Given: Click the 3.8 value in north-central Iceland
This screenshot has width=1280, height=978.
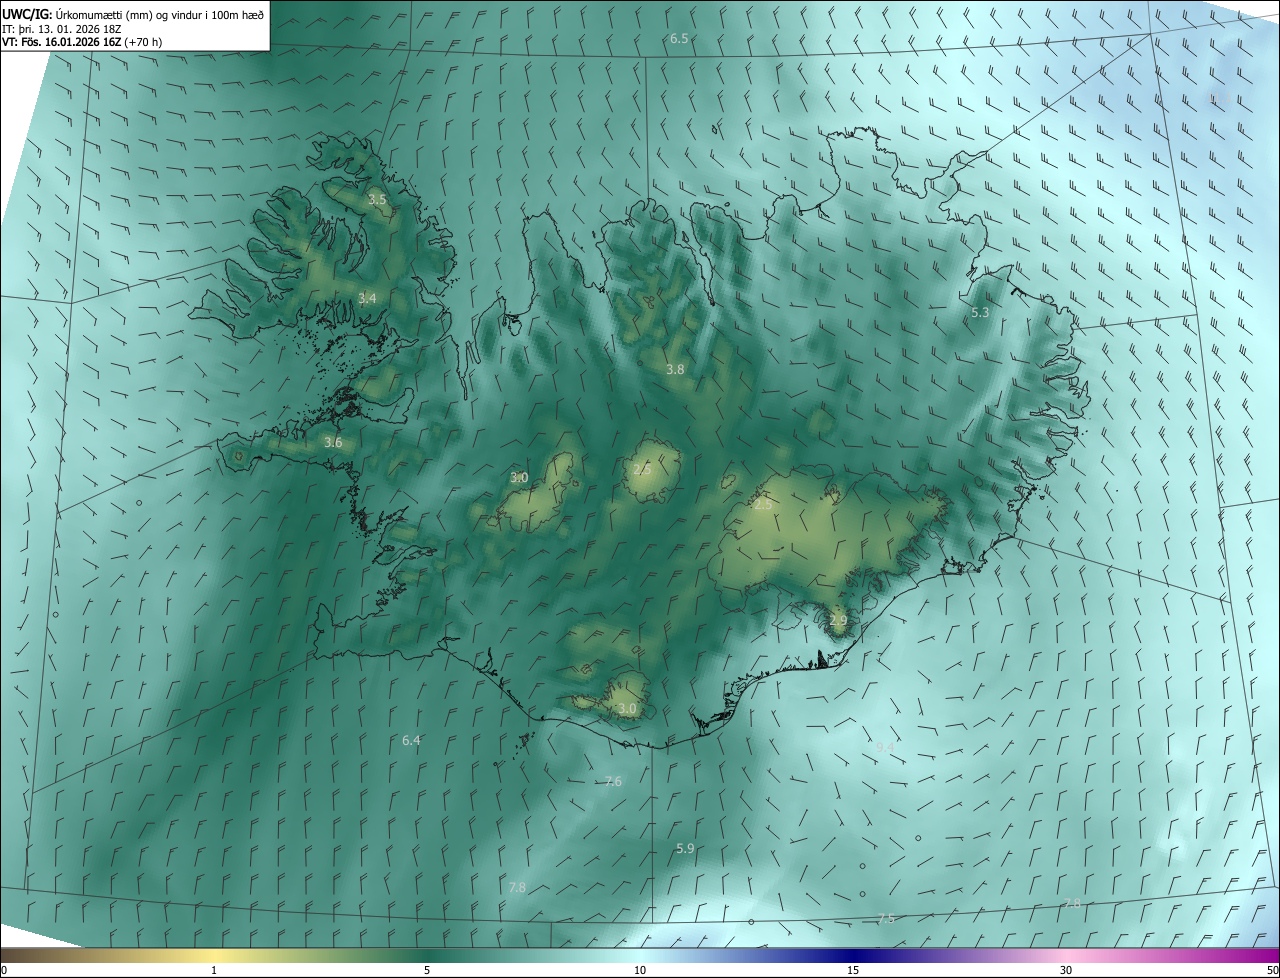Looking at the screenshot, I should coord(675,369).
